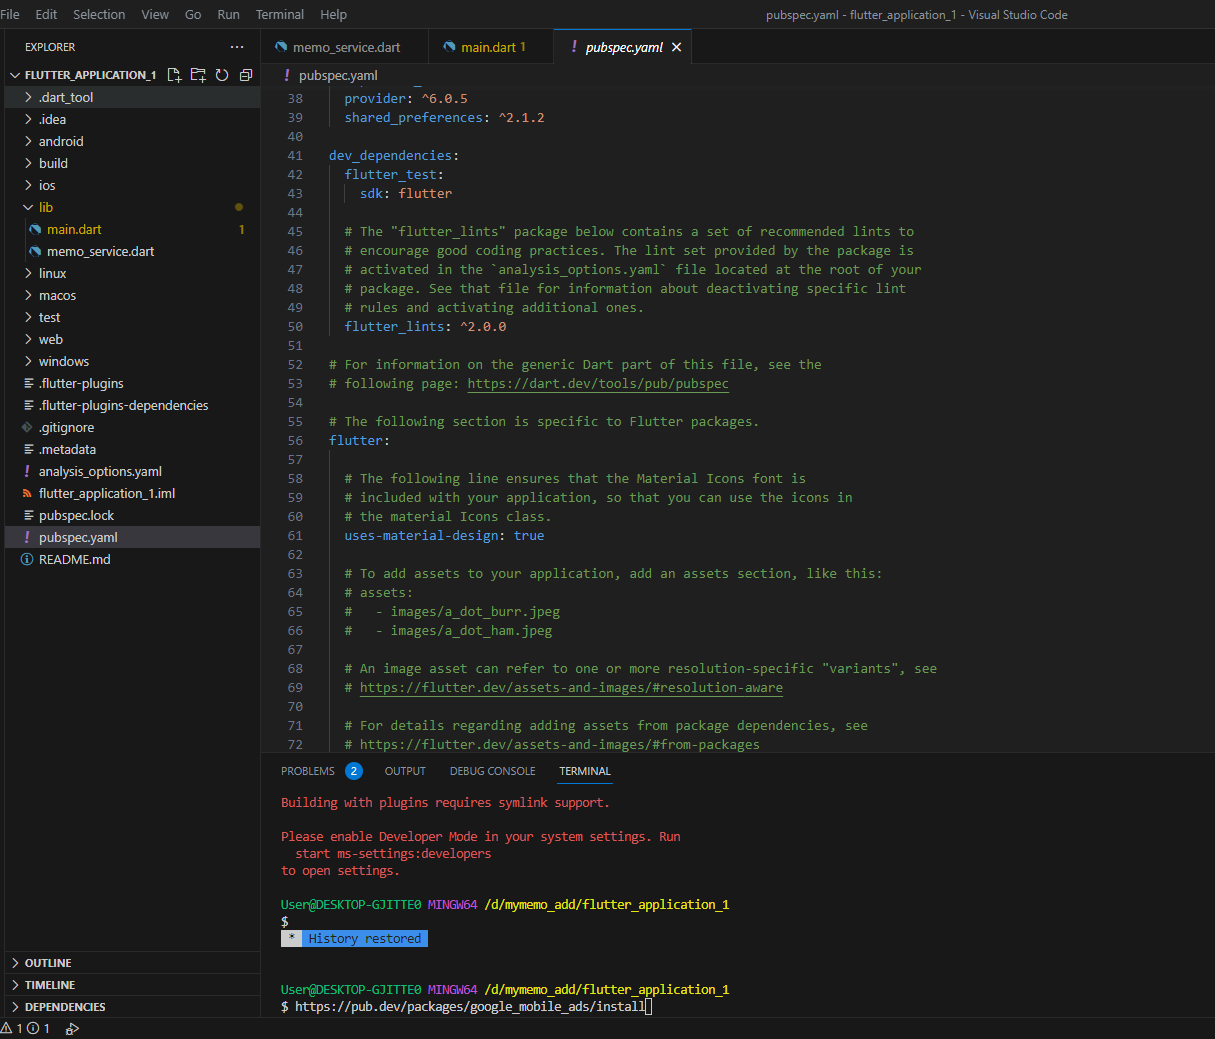The width and height of the screenshot is (1215, 1039).
Task: Click the file icon beside pubspec.lock
Action: point(29,515)
